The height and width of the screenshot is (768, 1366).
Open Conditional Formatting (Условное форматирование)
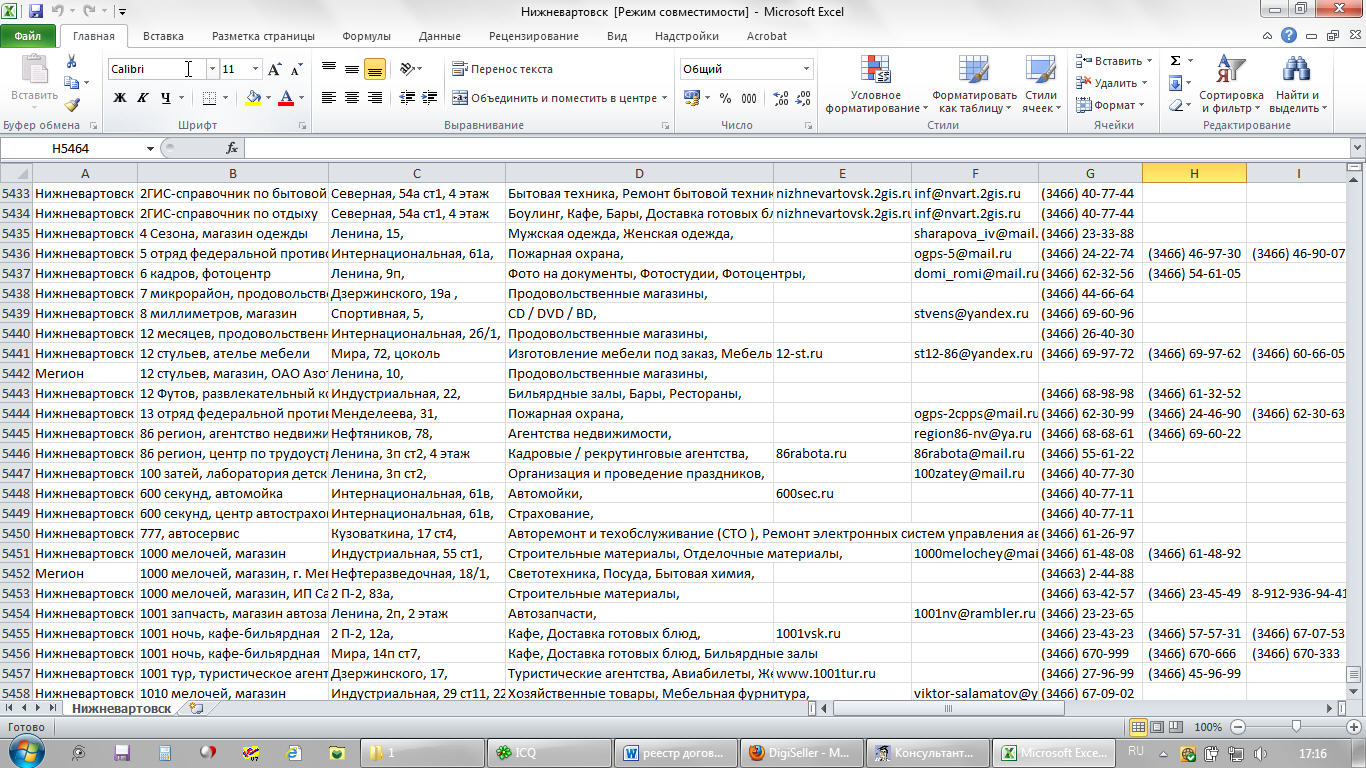[x=875, y=84]
